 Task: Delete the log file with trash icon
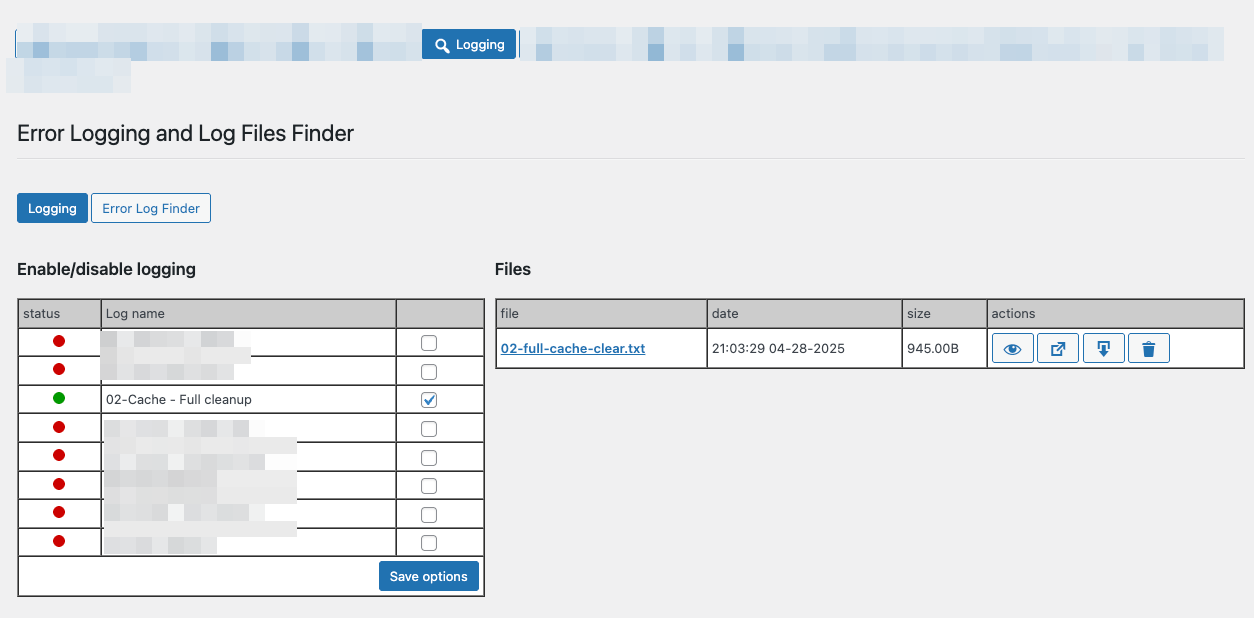click(x=1149, y=348)
